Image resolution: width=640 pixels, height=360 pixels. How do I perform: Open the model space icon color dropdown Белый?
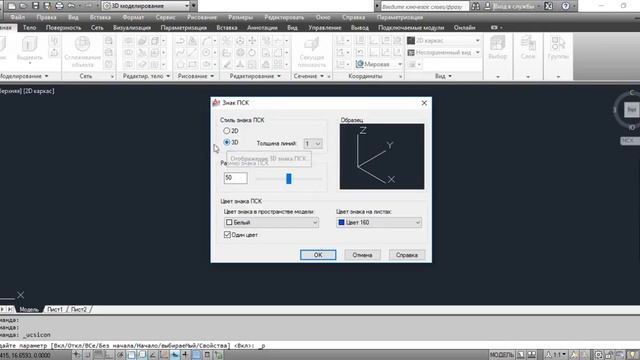(271, 222)
